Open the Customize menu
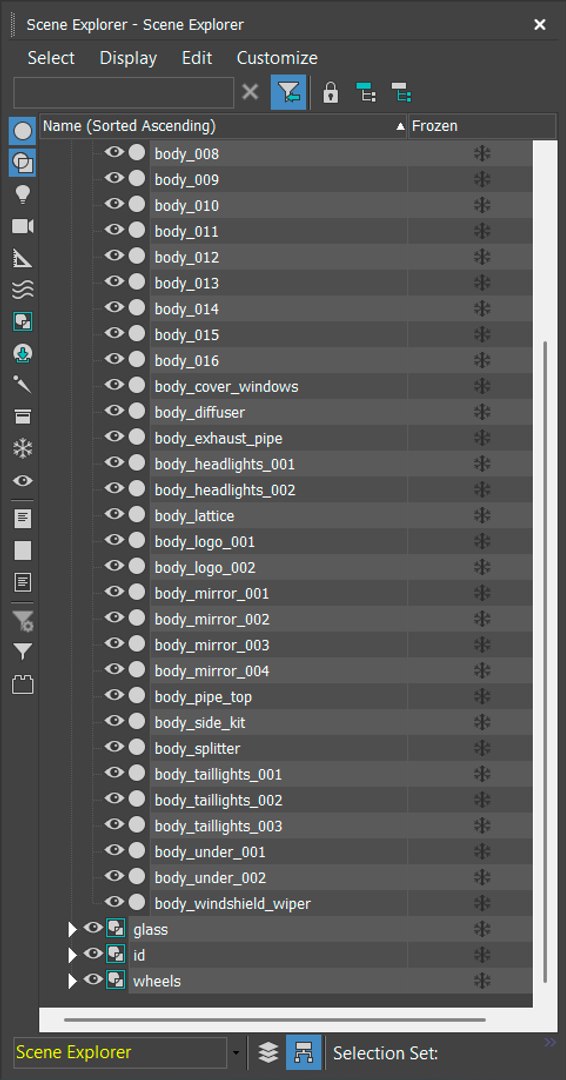This screenshot has height=1080, width=566. click(277, 58)
